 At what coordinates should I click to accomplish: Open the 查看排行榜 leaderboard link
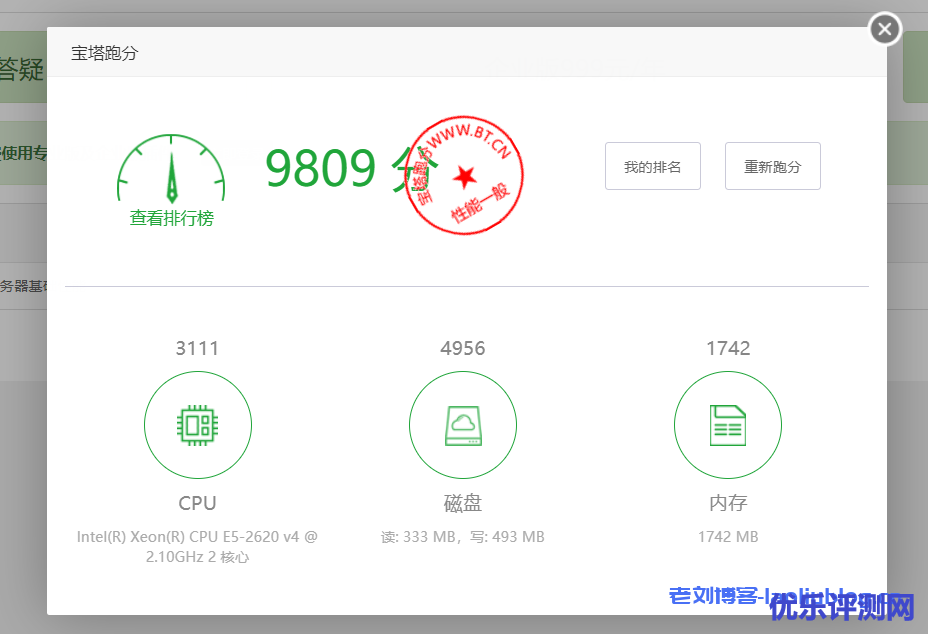172,218
